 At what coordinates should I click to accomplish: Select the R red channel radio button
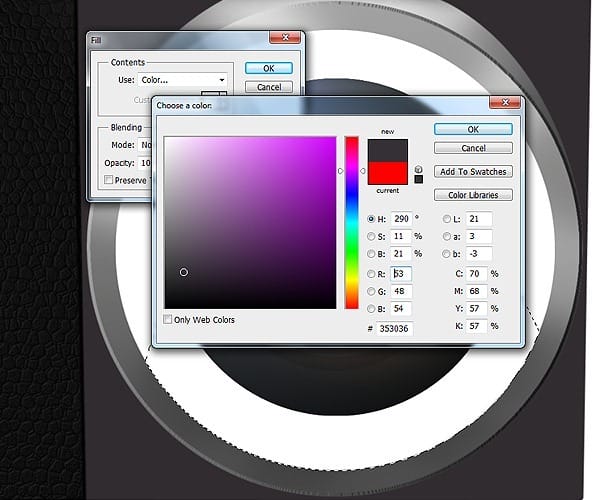pyautogui.click(x=372, y=273)
